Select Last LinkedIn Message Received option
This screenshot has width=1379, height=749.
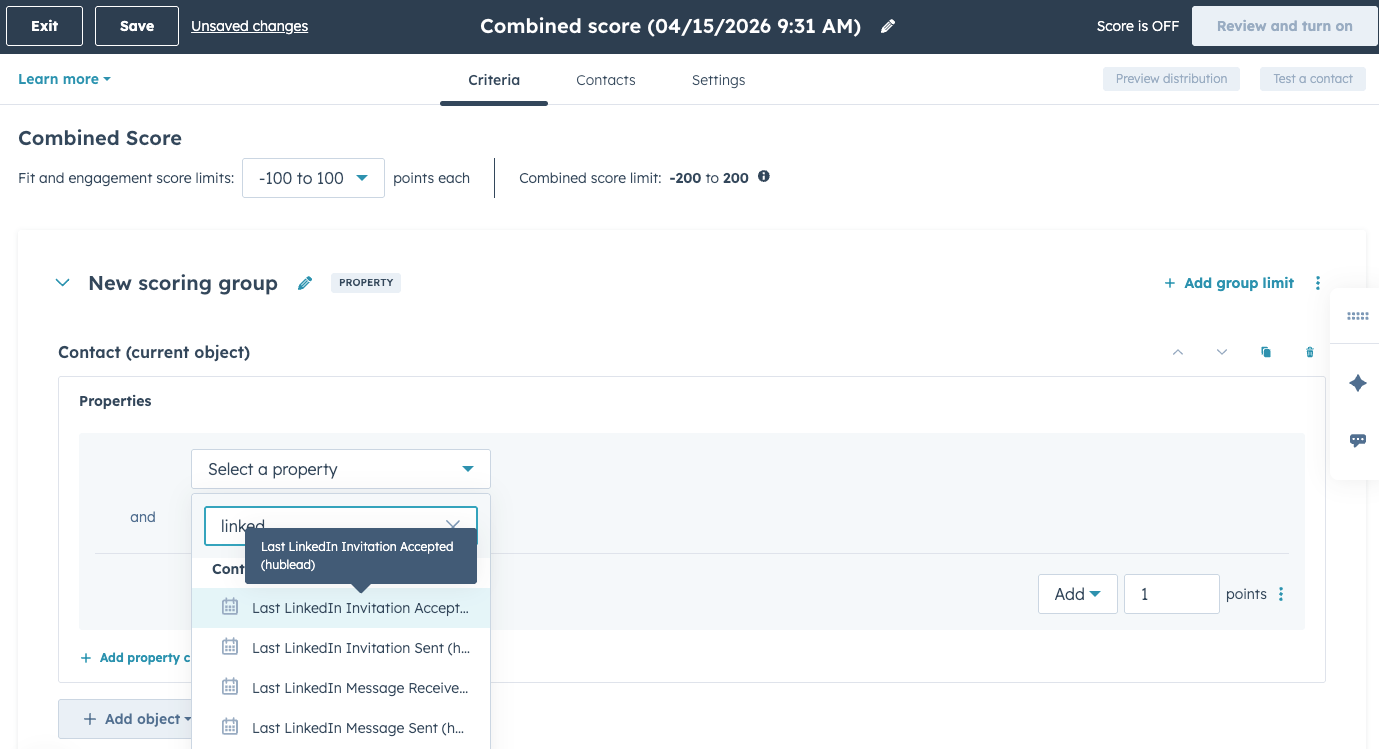tap(341, 688)
